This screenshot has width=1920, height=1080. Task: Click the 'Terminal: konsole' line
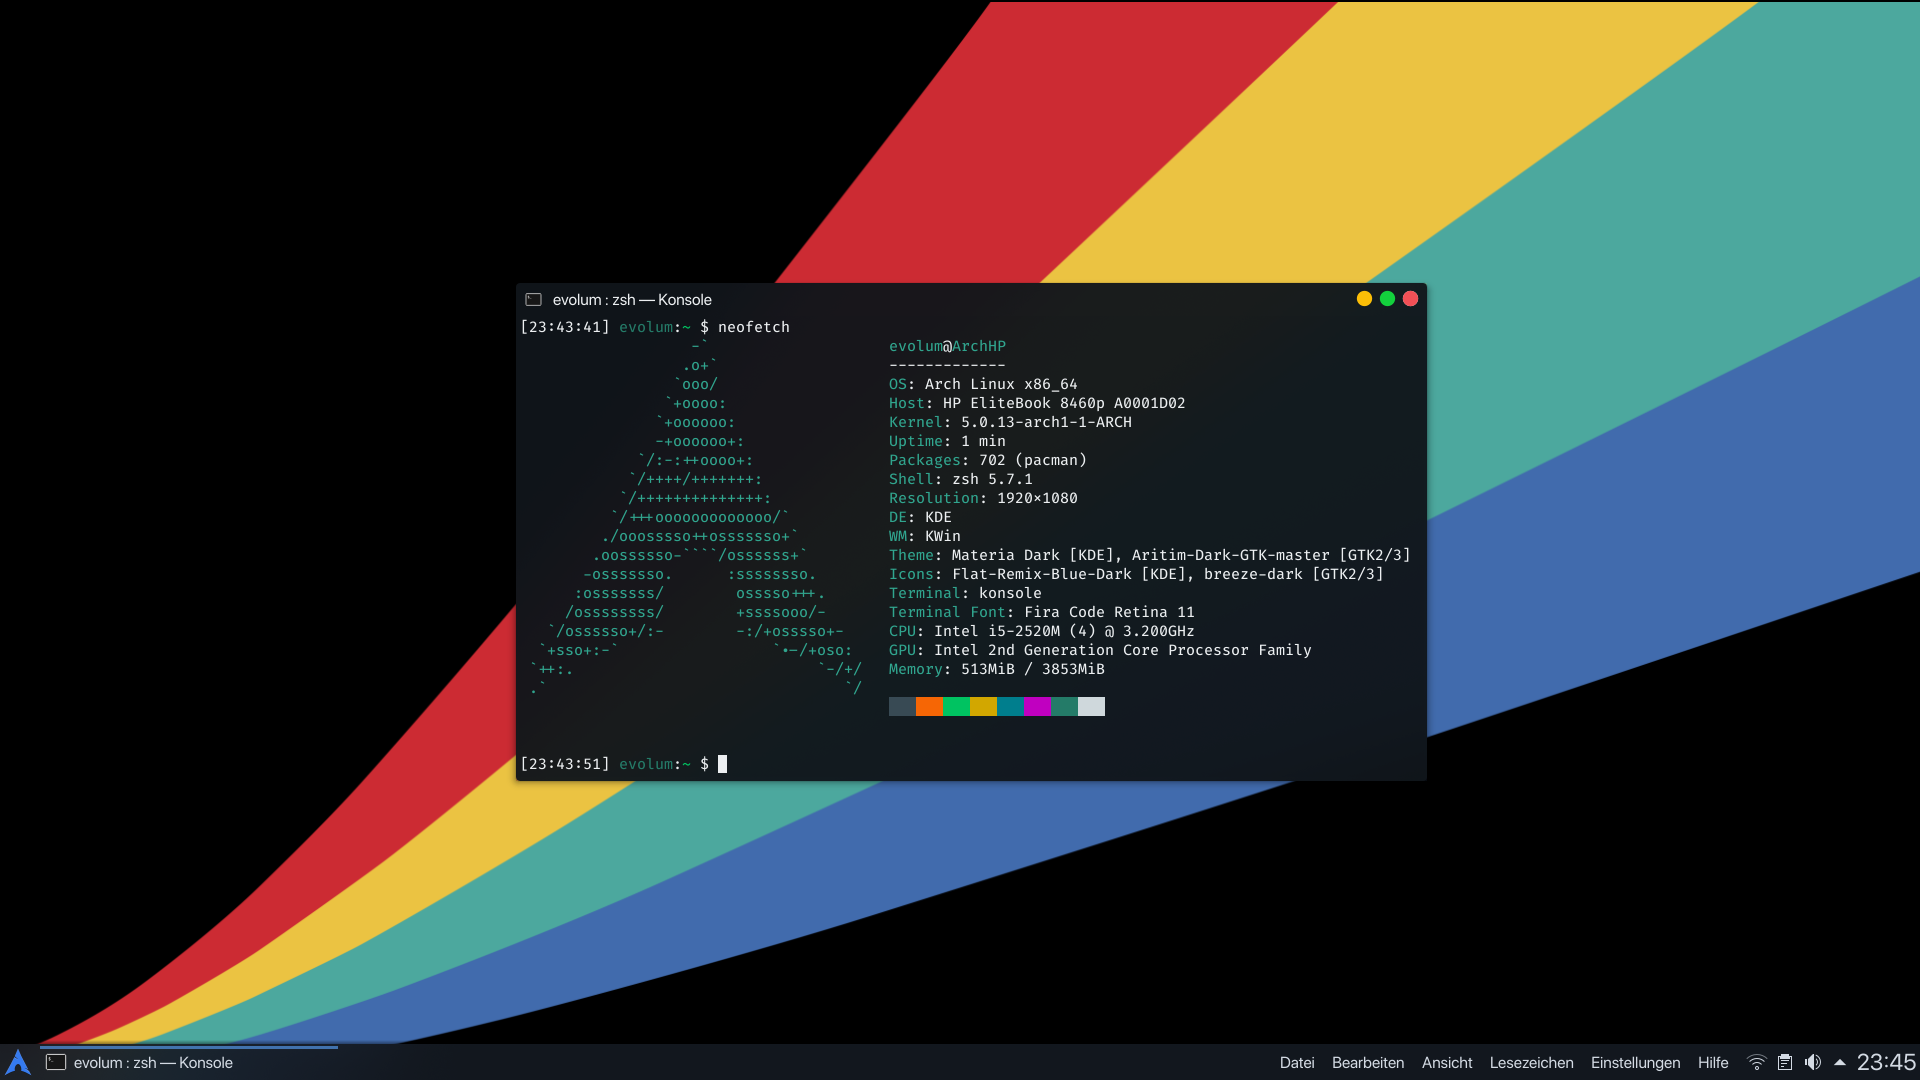(x=965, y=593)
